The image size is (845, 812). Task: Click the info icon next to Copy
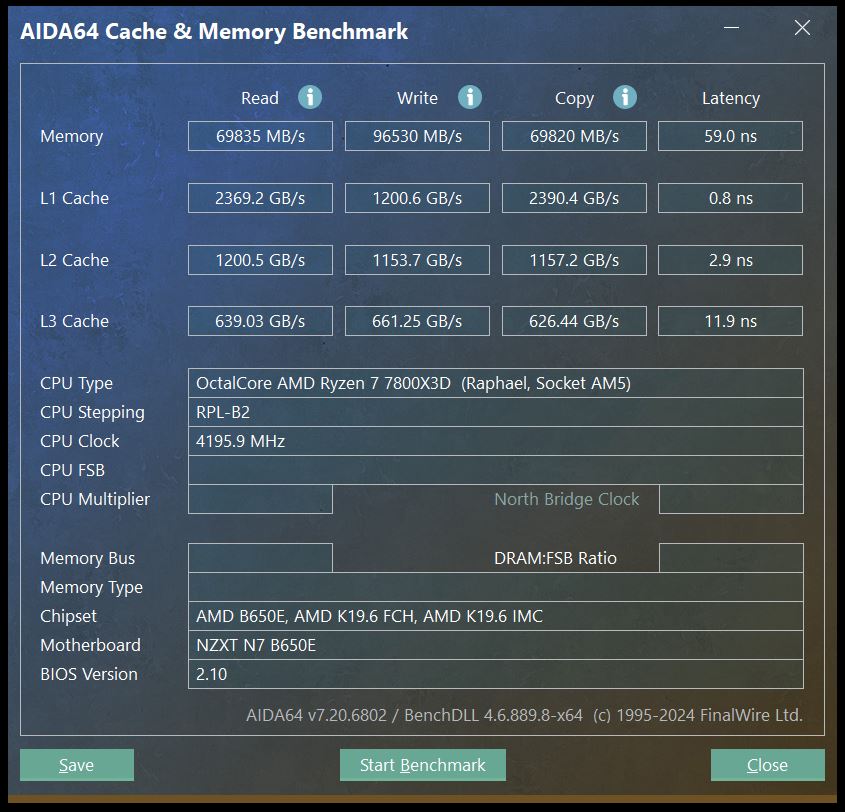coord(625,98)
